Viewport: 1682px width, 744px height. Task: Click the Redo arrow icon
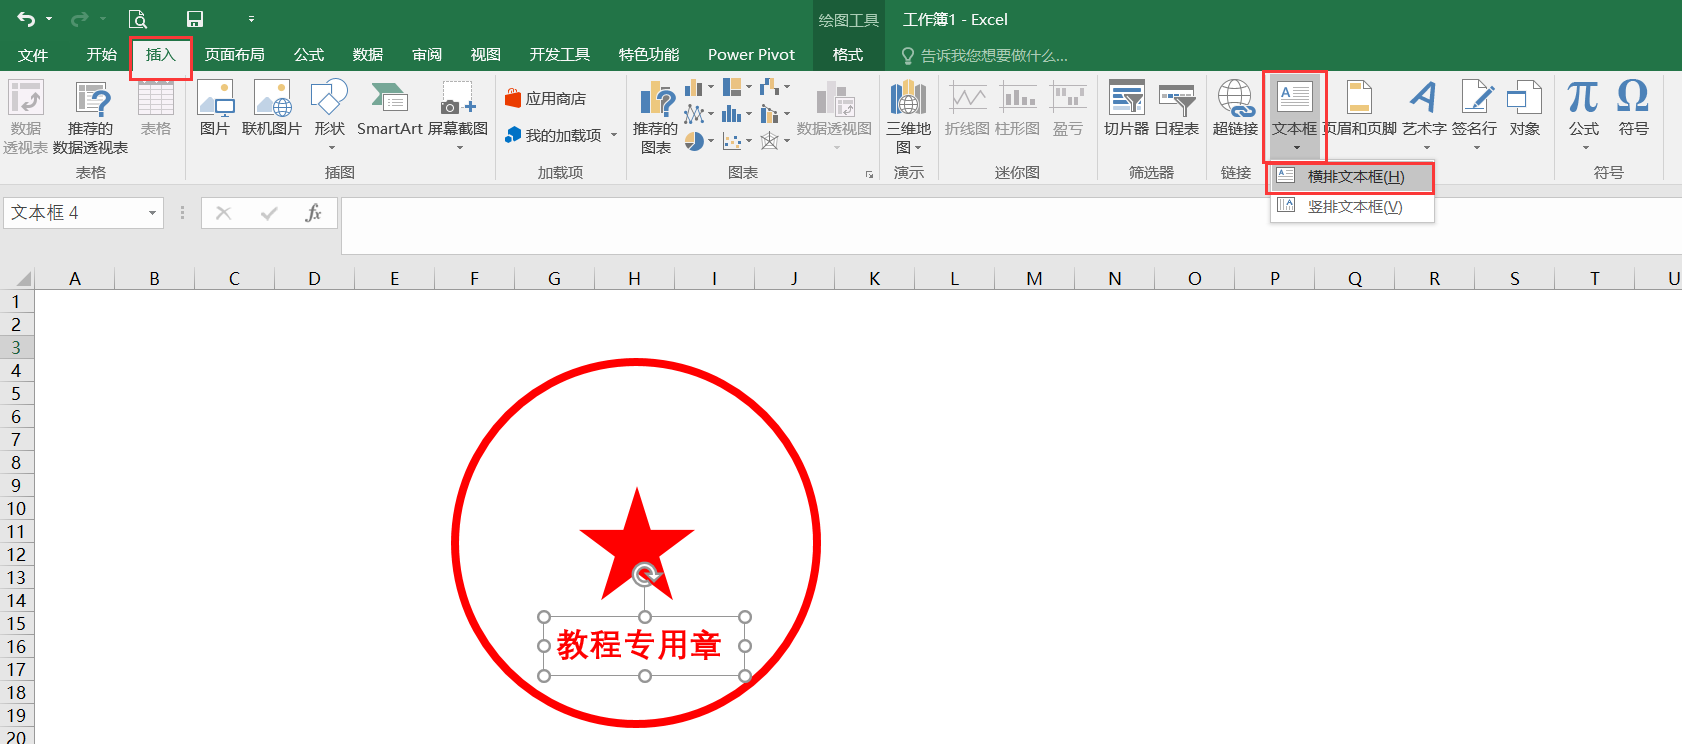(79, 19)
